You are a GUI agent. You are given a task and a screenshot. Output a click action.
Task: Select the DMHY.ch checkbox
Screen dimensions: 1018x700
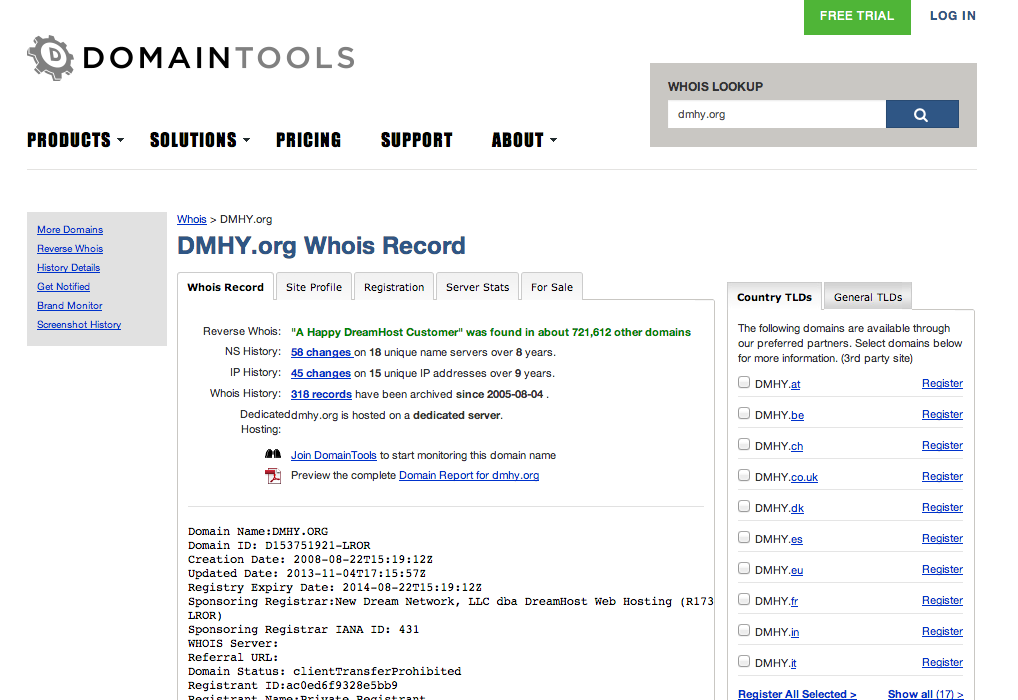point(744,445)
